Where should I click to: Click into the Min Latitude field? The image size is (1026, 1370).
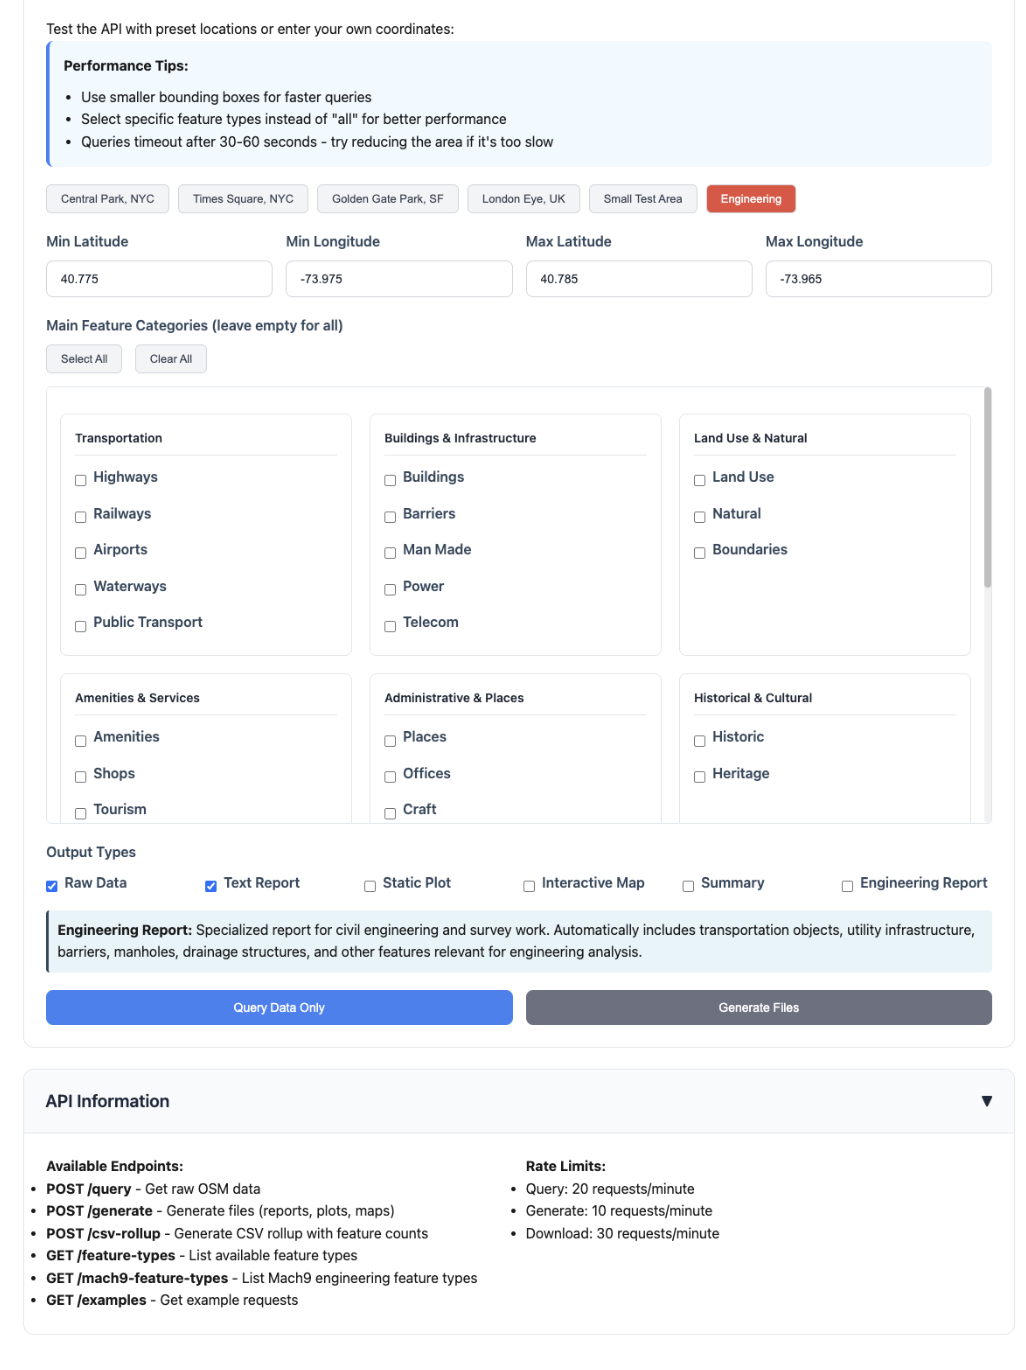click(x=159, y=279)
